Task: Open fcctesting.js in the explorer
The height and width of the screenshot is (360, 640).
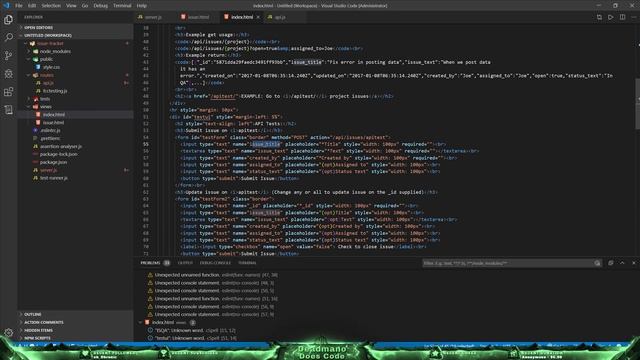Action: click(55, 91)
